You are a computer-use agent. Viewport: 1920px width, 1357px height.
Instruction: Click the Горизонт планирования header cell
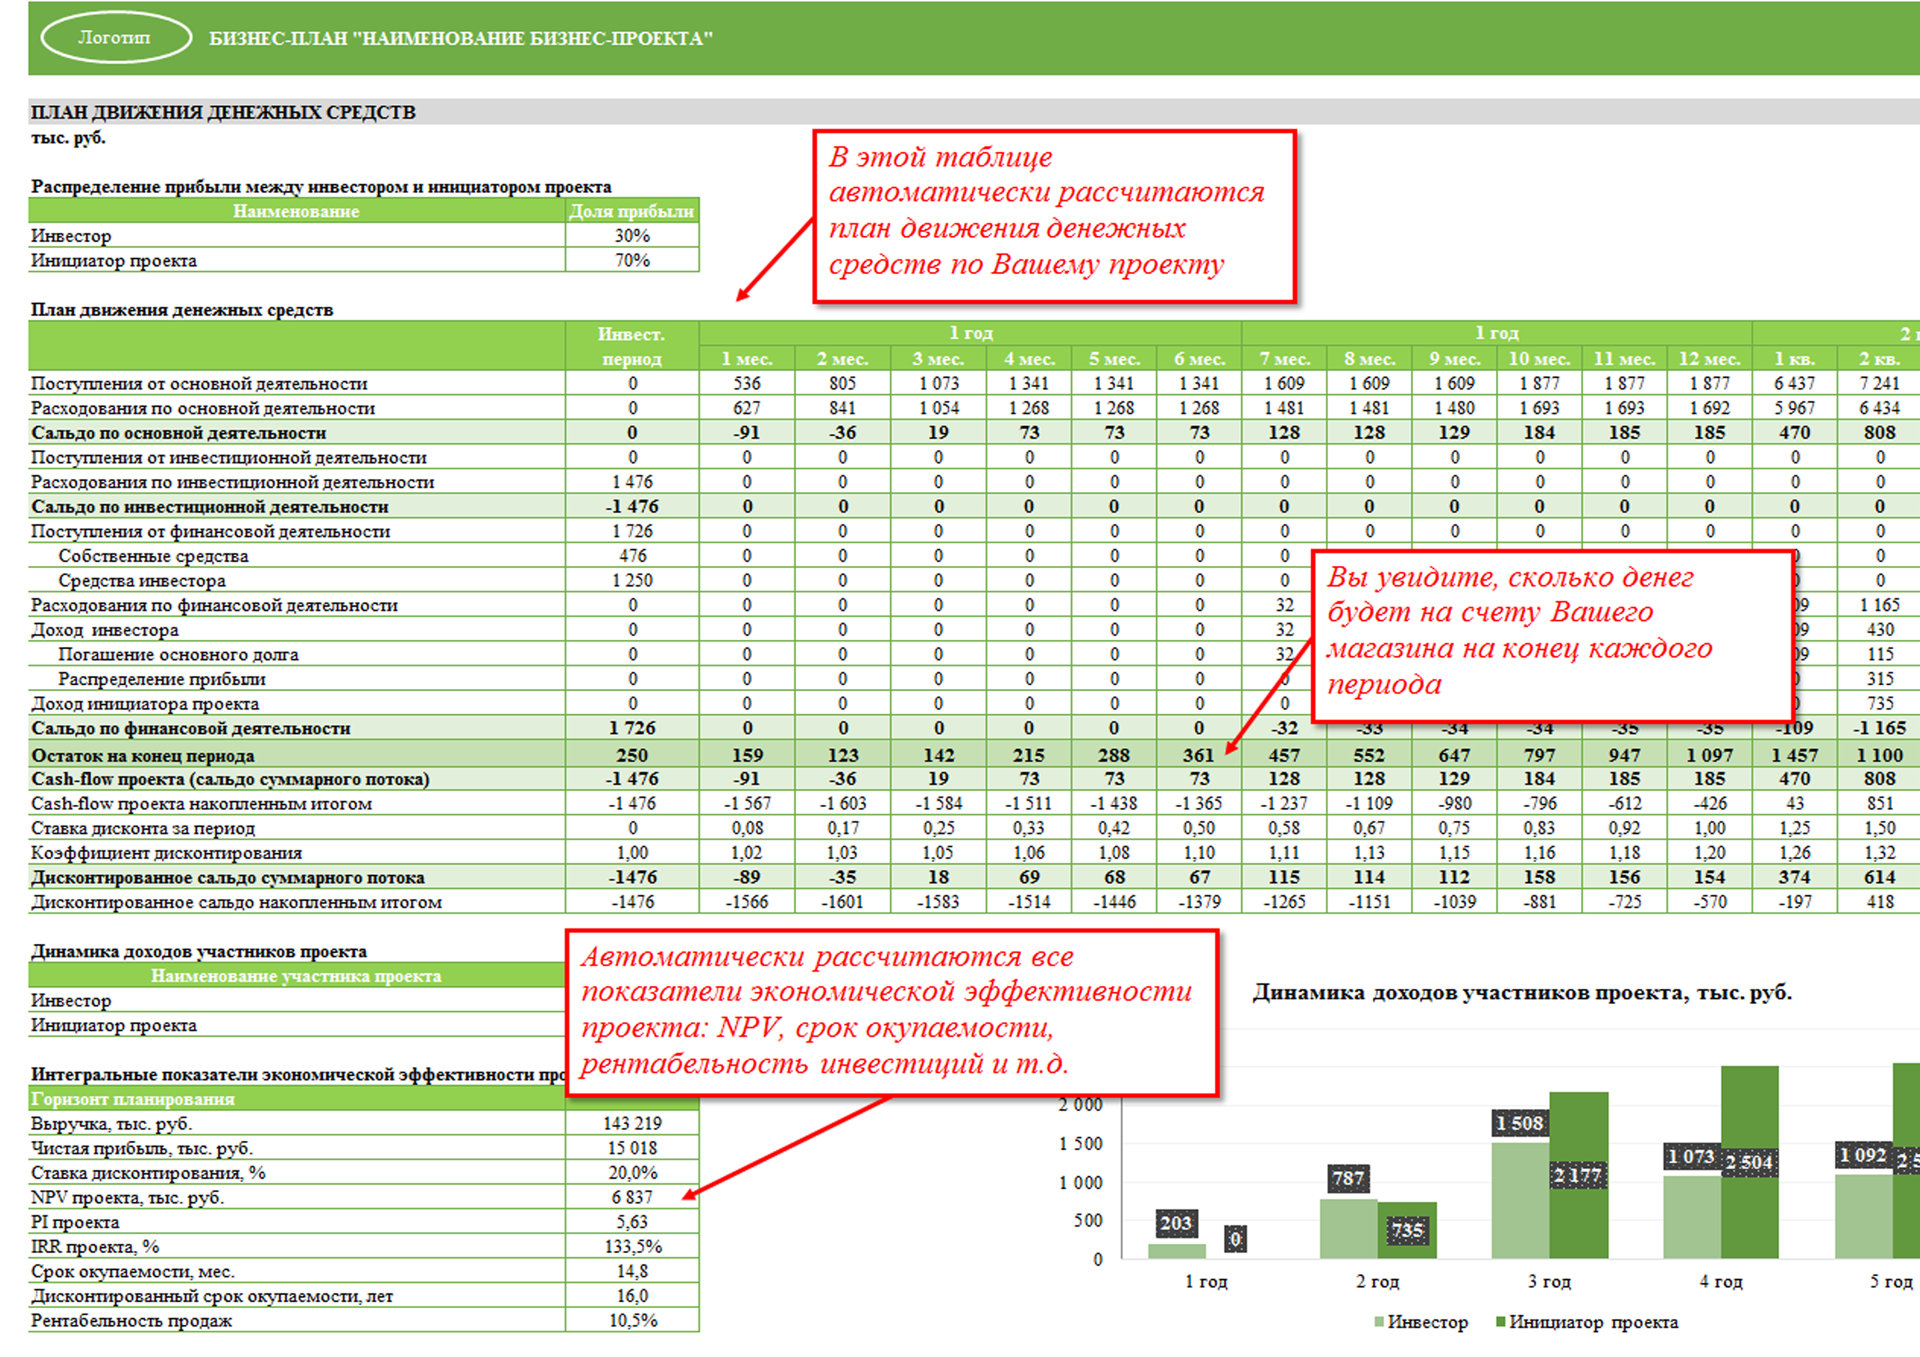(297, 1099)
